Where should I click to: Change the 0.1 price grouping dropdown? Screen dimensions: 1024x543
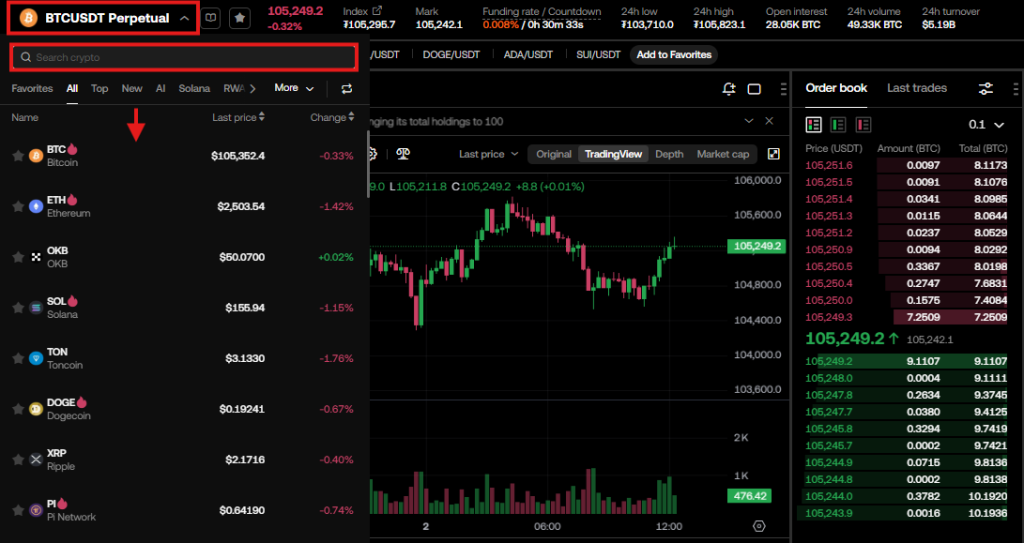click(x=986, y=124)
